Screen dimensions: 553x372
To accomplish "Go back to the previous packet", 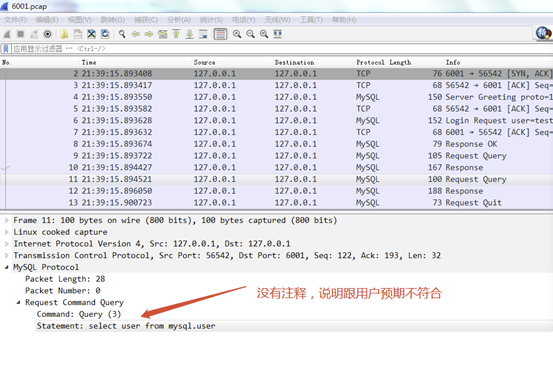I will click(x=135, y=34).
